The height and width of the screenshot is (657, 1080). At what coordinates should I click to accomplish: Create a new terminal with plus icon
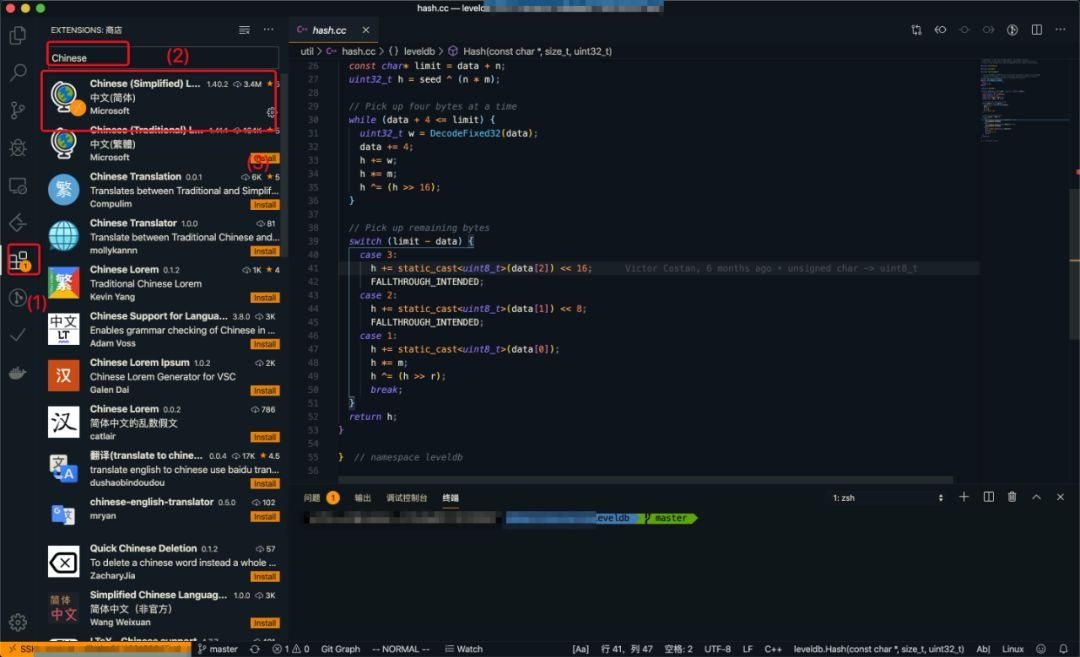964,497
